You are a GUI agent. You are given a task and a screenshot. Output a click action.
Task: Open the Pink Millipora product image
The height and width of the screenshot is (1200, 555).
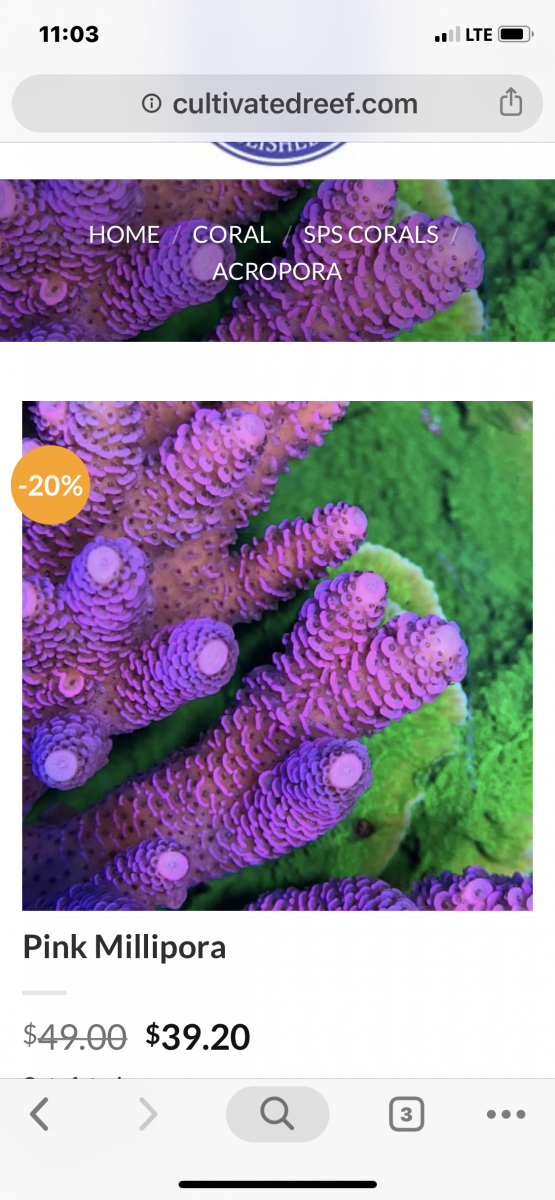tap(277, 656)
